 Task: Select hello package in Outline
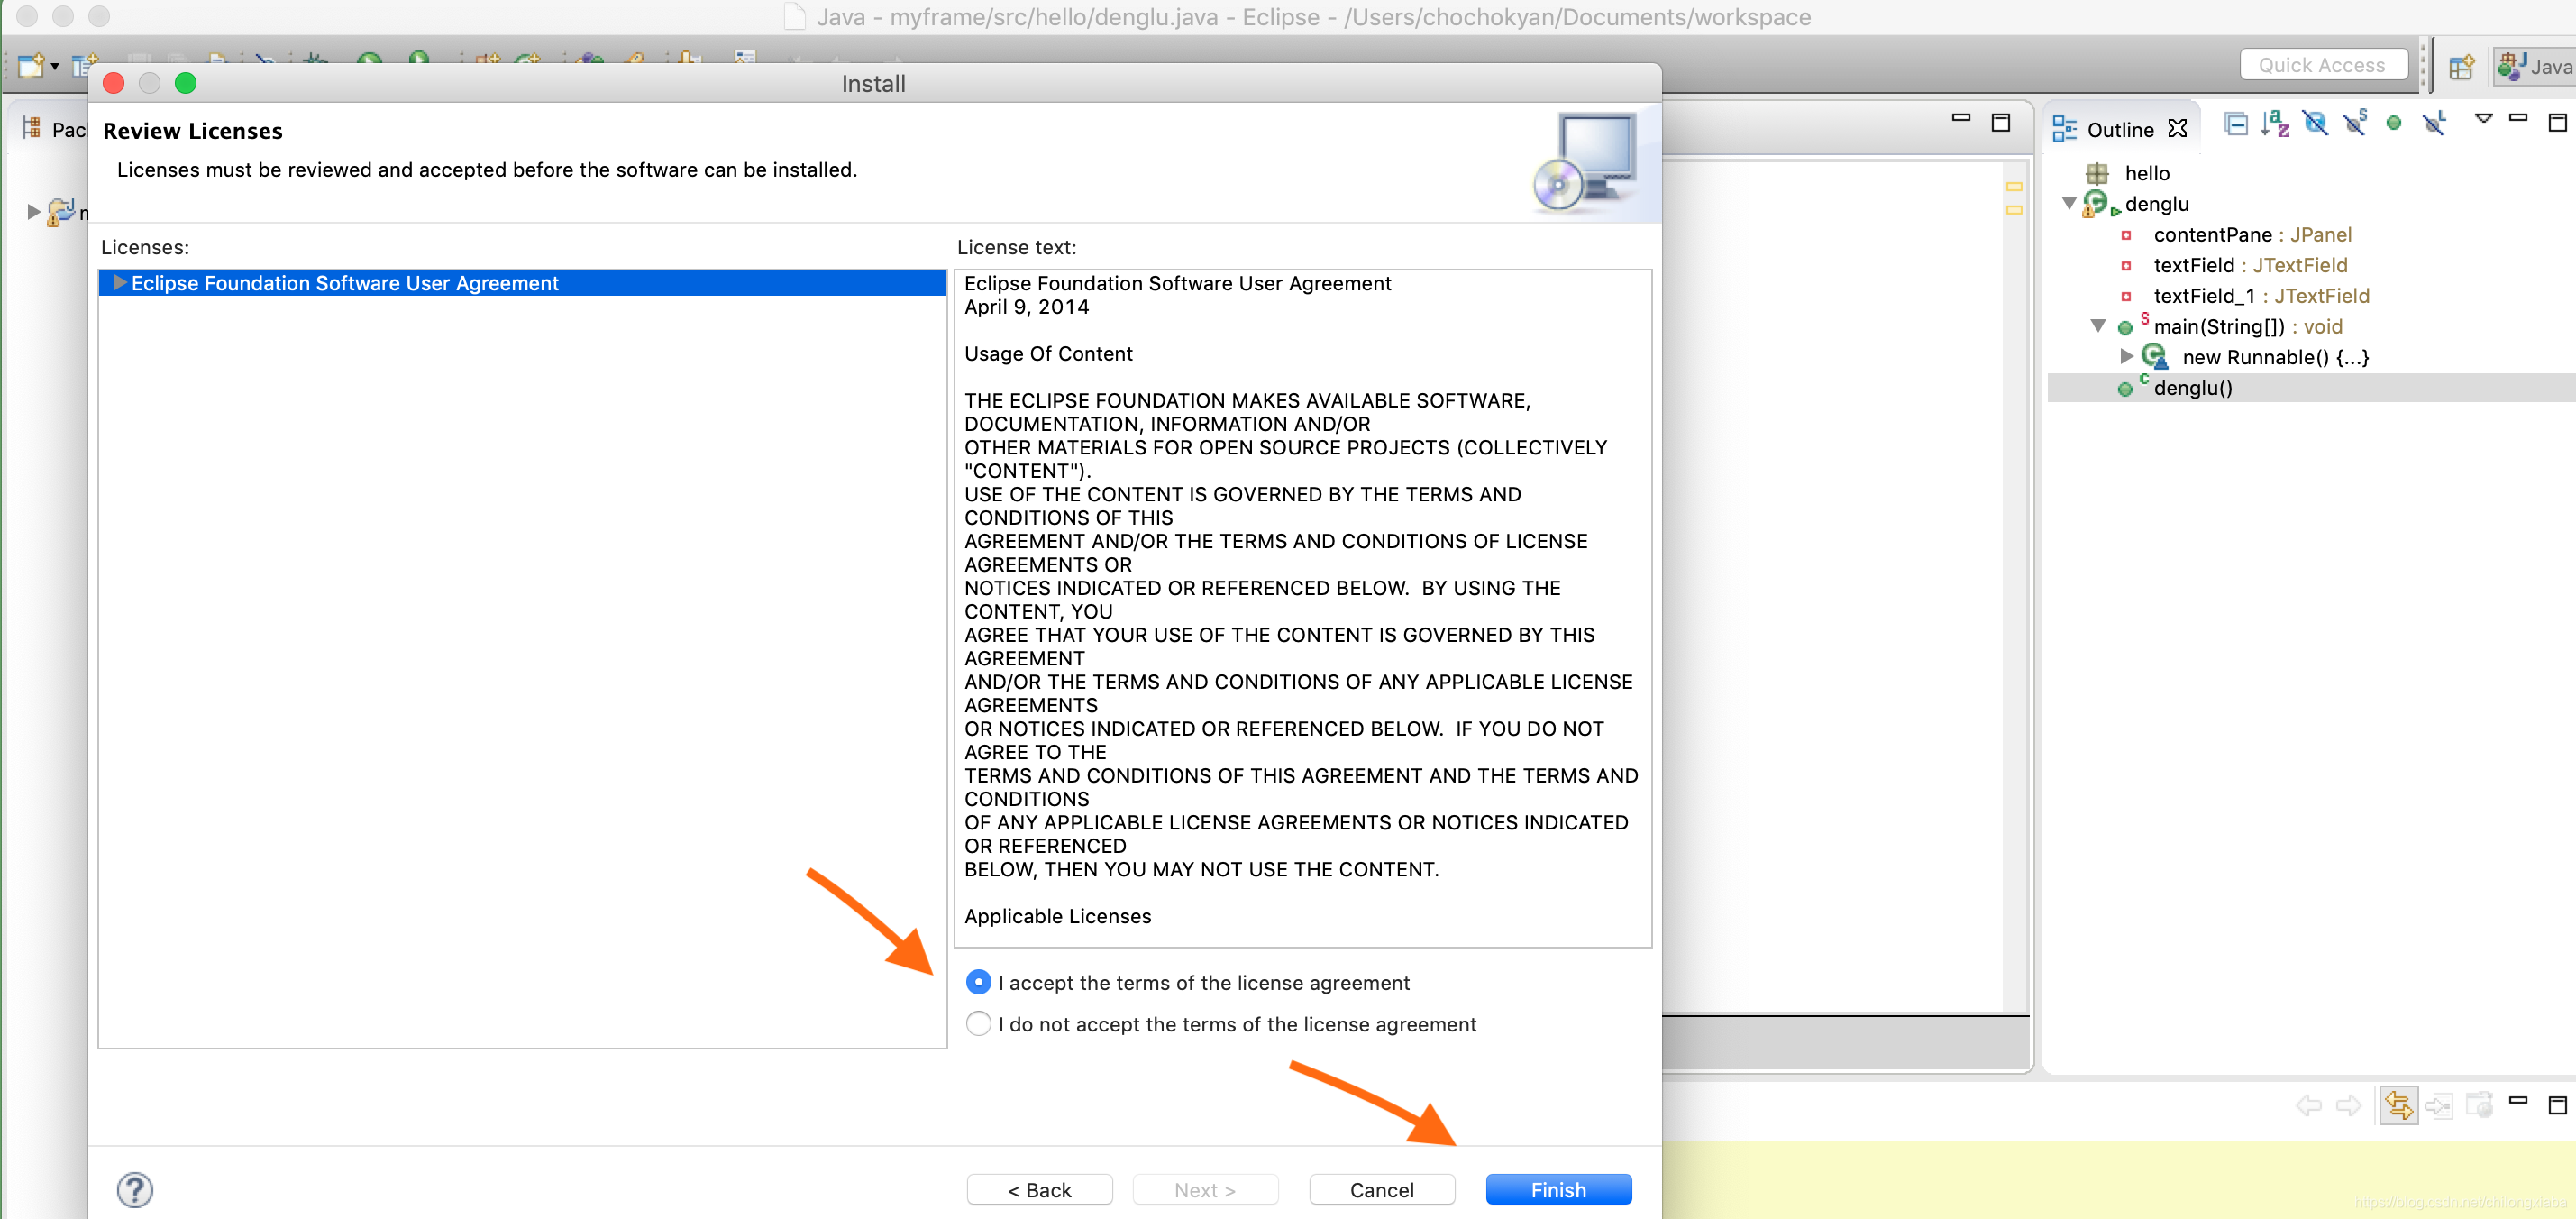pos(2147,173)
